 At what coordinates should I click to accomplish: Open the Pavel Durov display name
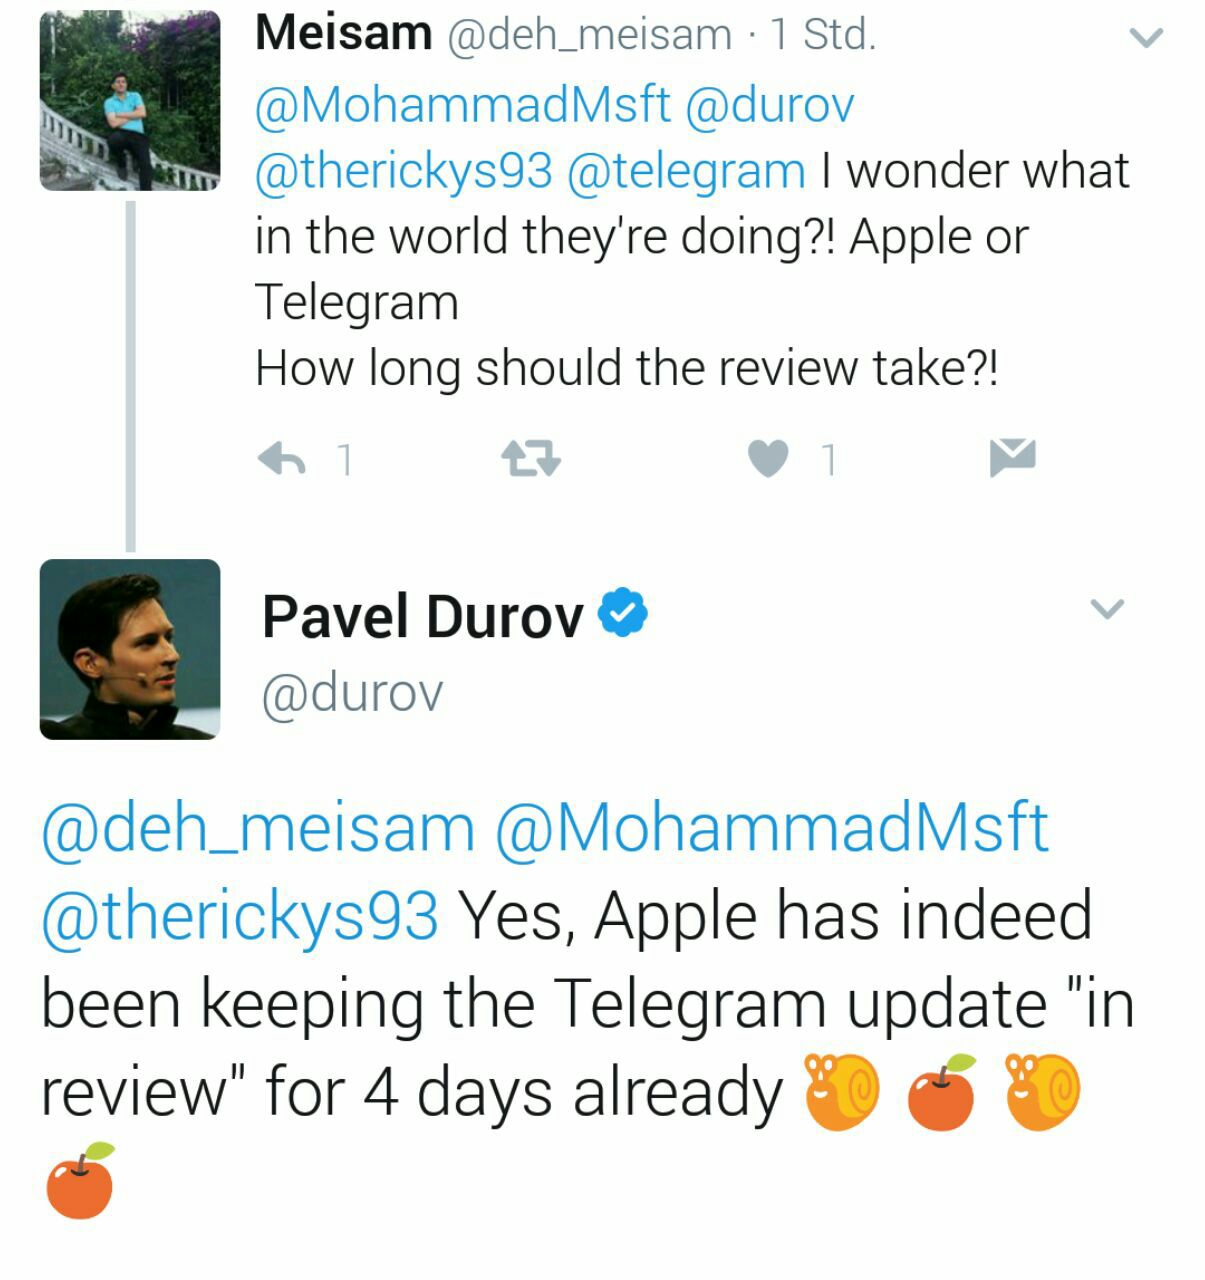(423, 616)
